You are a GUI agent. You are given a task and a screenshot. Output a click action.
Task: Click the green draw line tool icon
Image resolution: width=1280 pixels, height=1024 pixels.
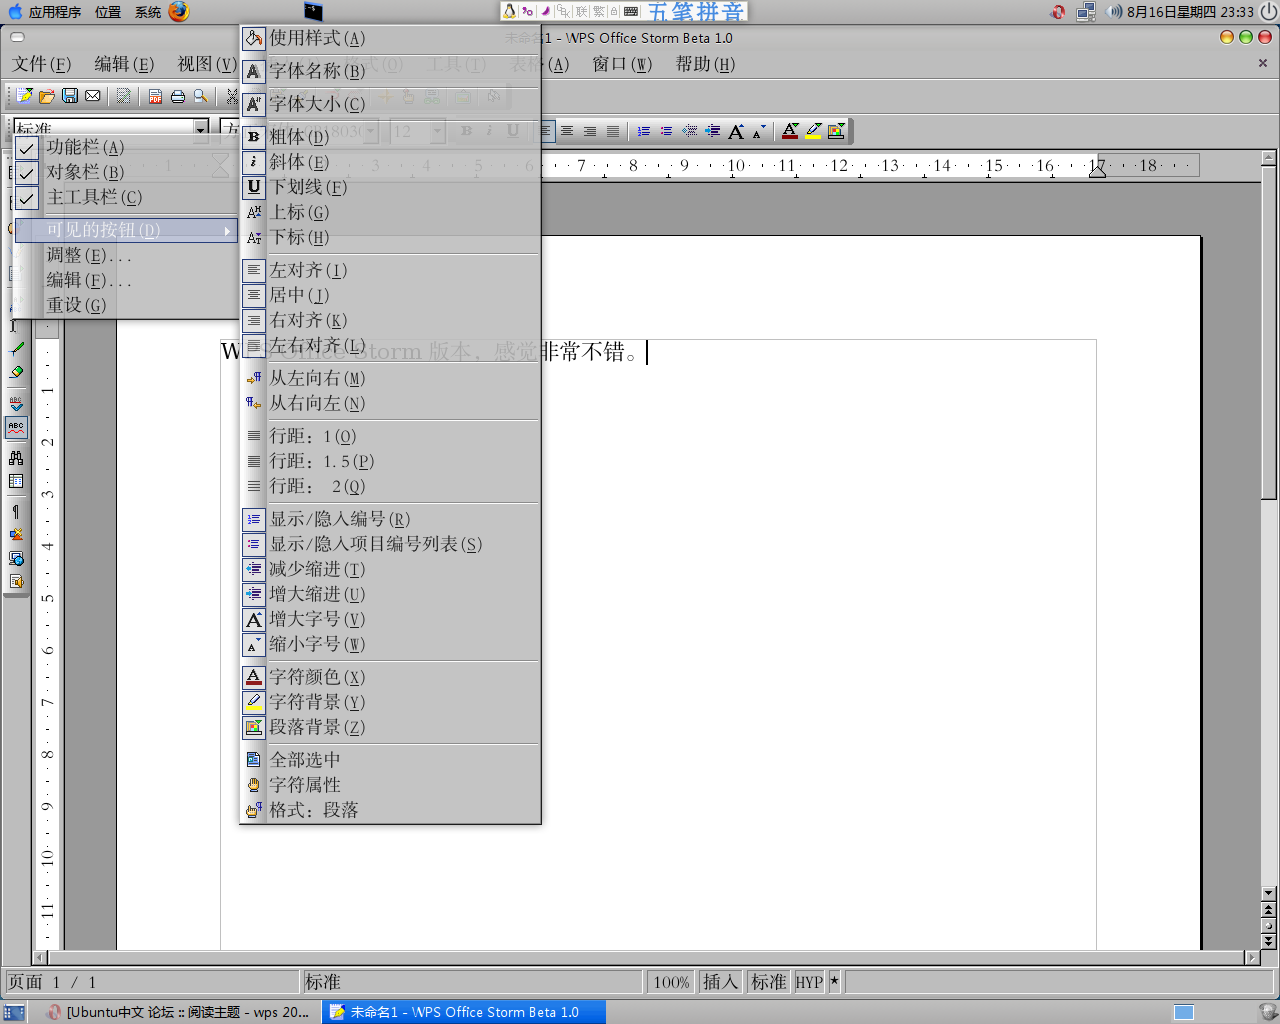pyautogui.click(x=16, y=348)
